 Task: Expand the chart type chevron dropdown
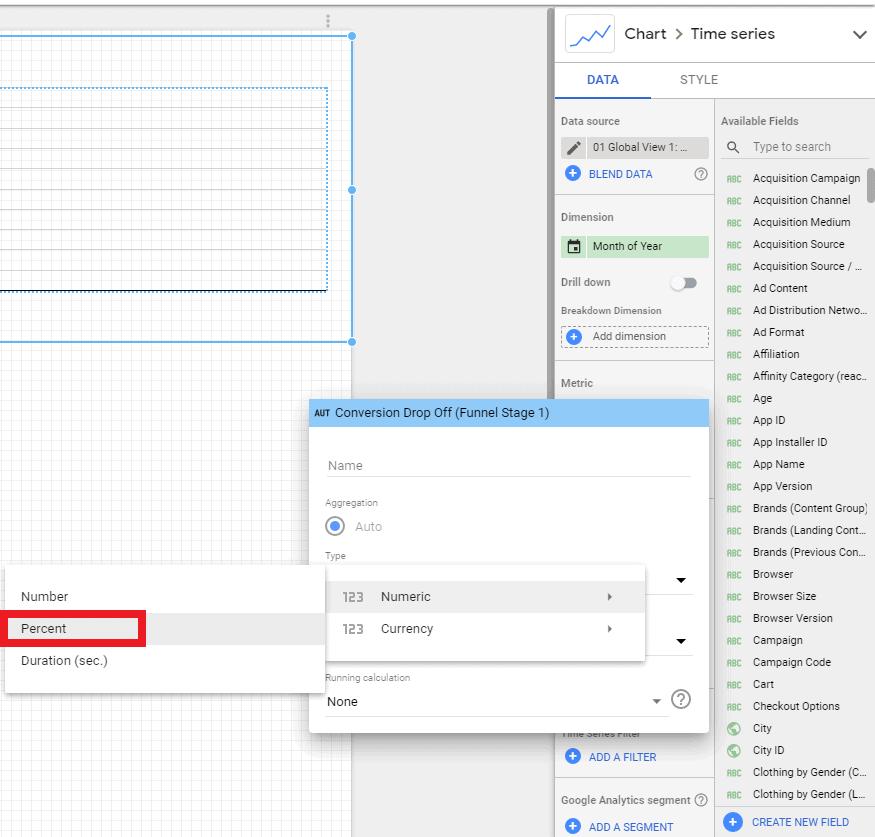859,35
